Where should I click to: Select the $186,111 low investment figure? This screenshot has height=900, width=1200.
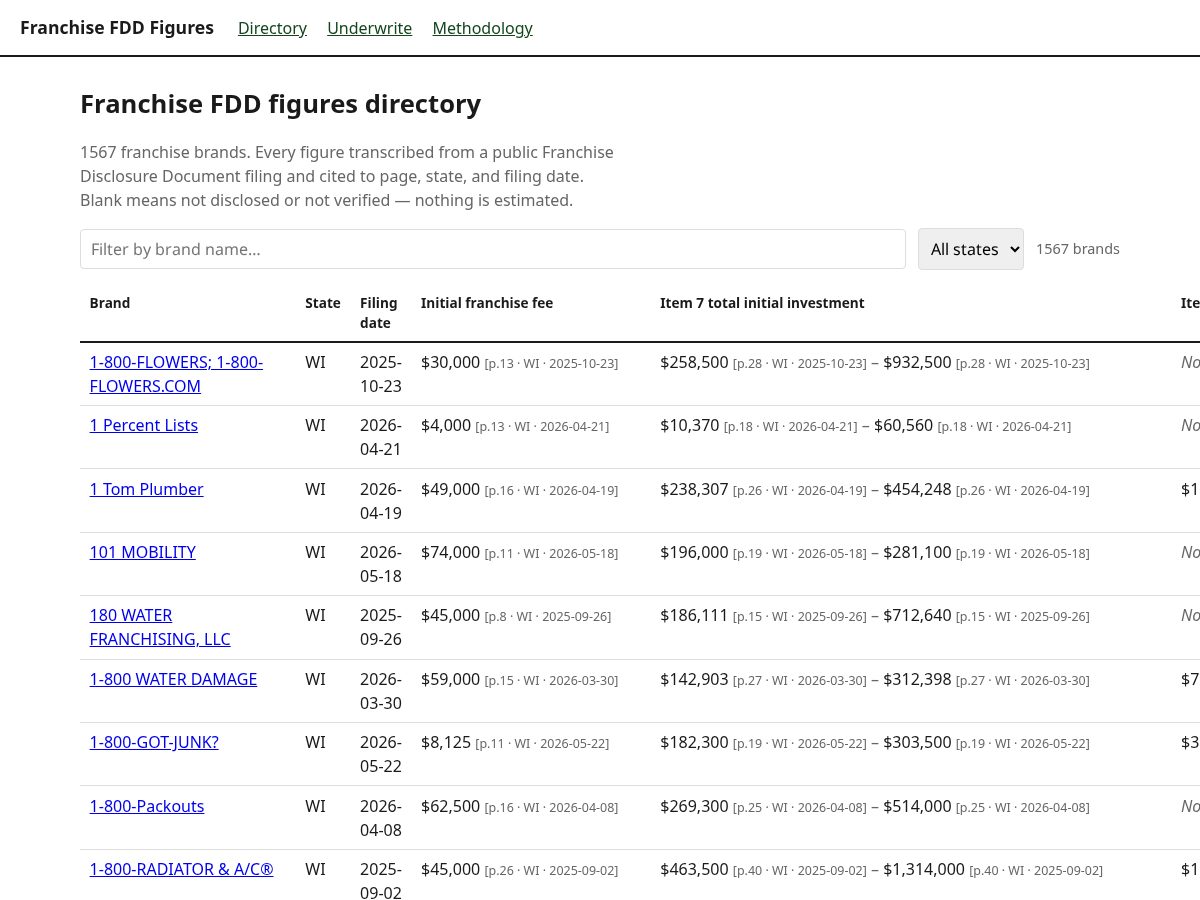click(x=694, y=615)
